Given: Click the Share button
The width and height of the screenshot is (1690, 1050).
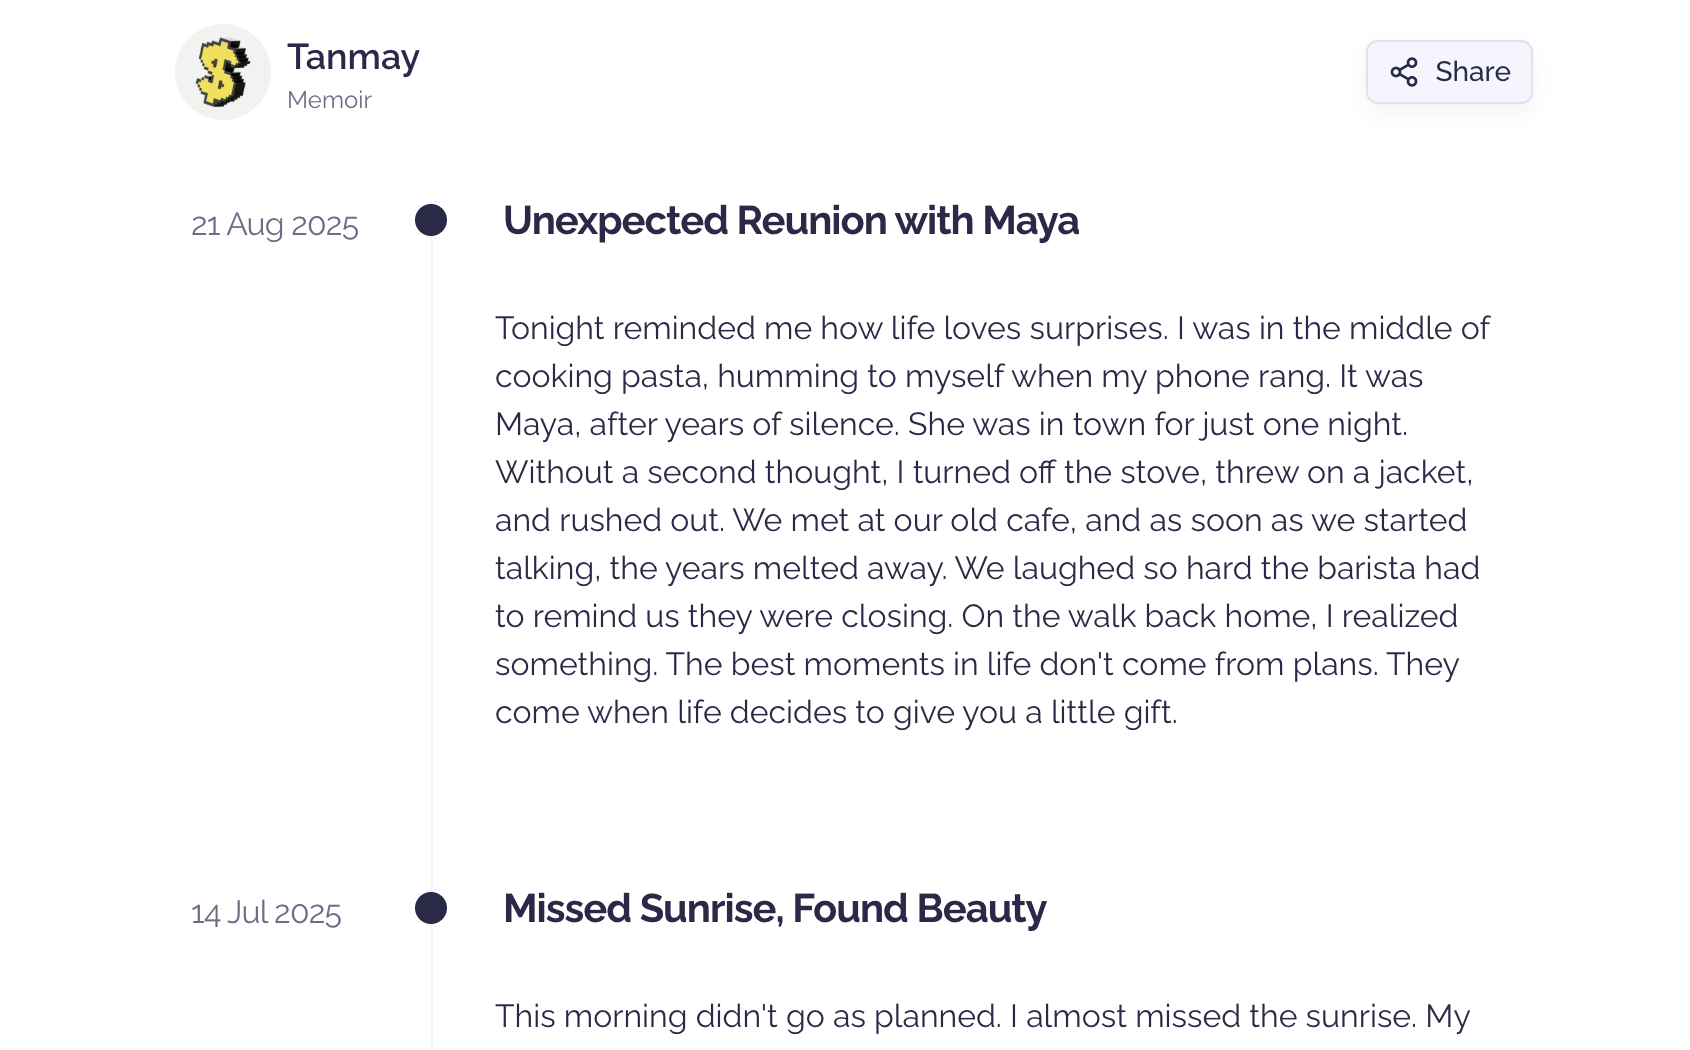Looking at the screenshot, I should (x=1449, y=72).
